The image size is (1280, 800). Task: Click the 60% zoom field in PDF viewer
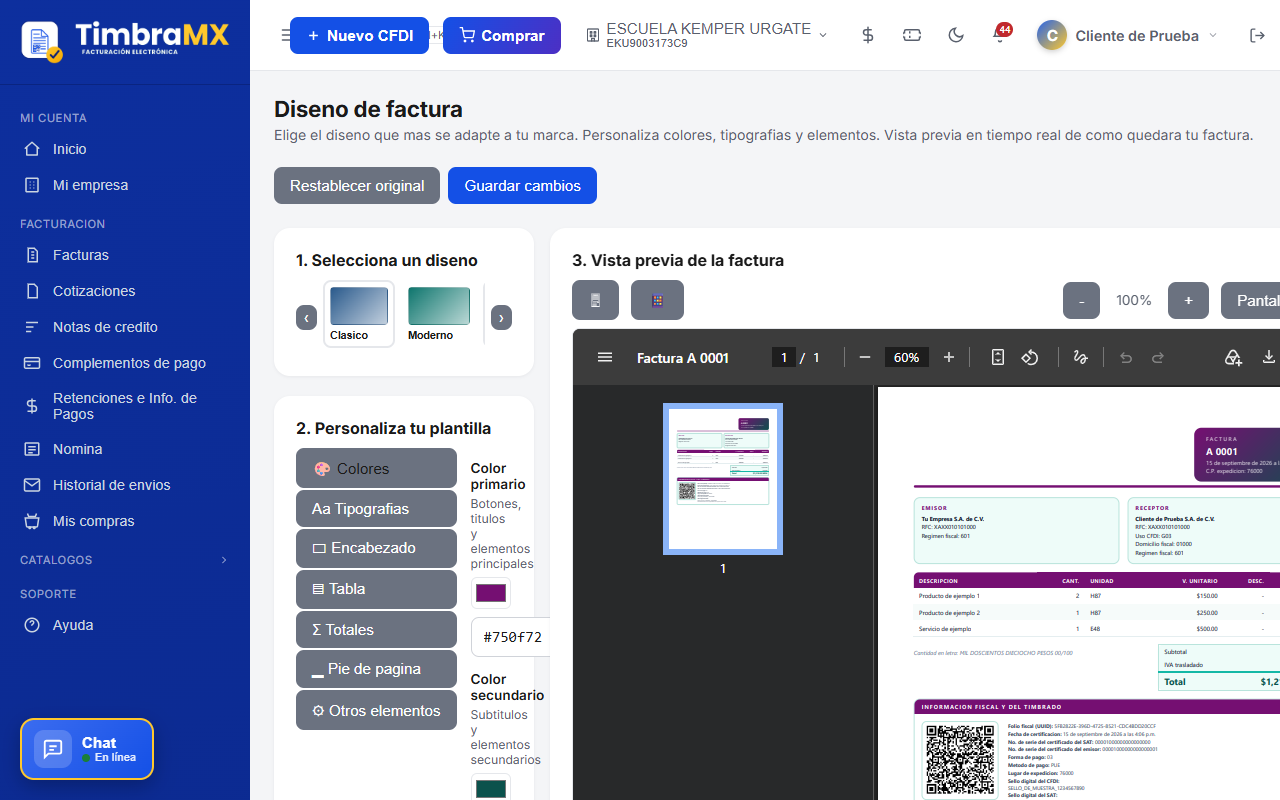point(907,357)
